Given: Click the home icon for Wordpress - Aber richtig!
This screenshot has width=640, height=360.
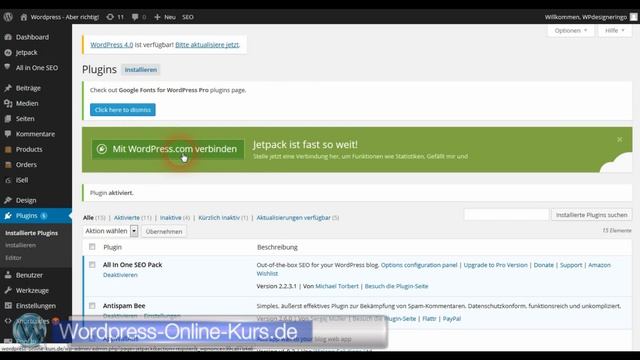Looking at the screenshot, I should click(24, 17).
